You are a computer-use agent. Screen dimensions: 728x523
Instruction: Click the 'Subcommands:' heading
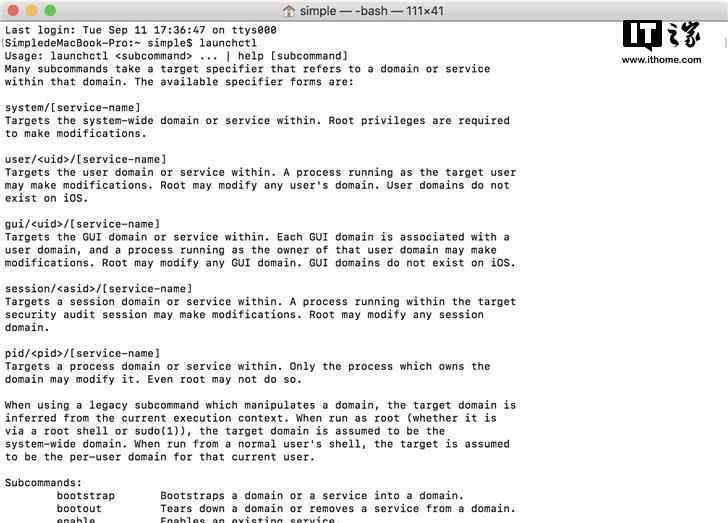pos(43,483)
